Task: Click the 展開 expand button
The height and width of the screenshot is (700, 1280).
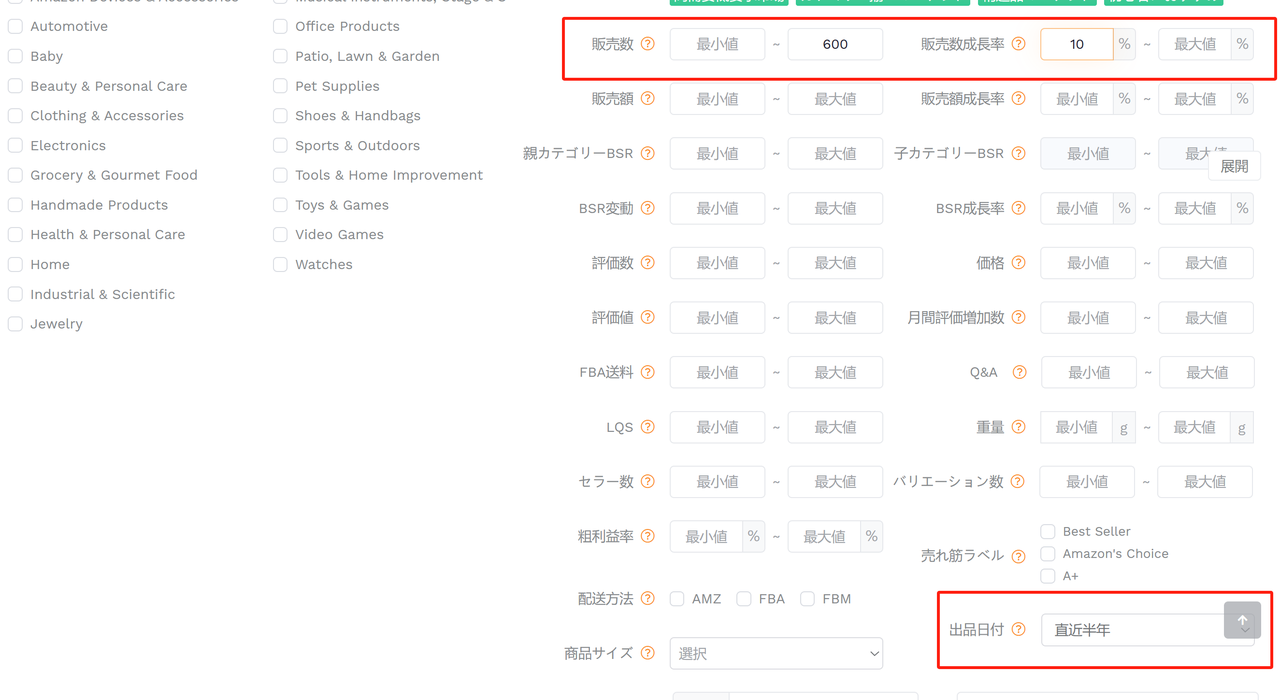Action: point(1234,167)
